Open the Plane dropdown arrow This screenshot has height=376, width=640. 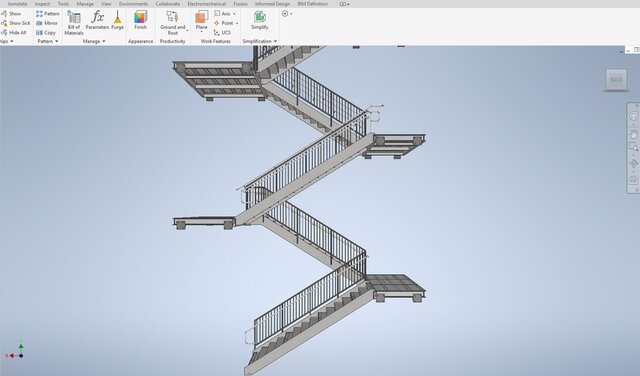pos(202,32)
